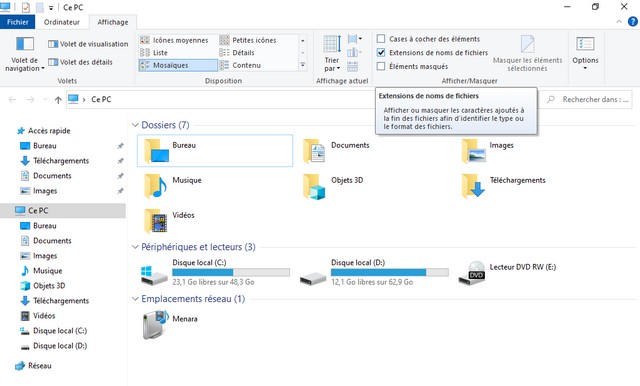
Task: Open the Fichier menu
Action: [18, 22]
